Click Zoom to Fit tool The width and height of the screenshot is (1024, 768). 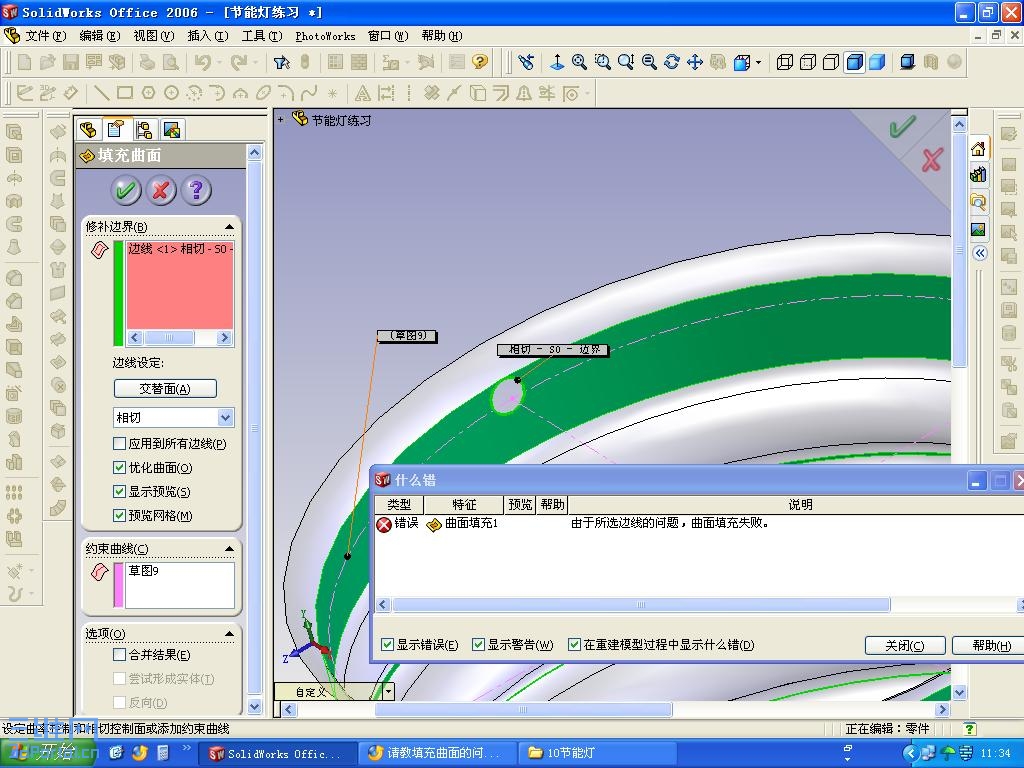click(579, 62)
